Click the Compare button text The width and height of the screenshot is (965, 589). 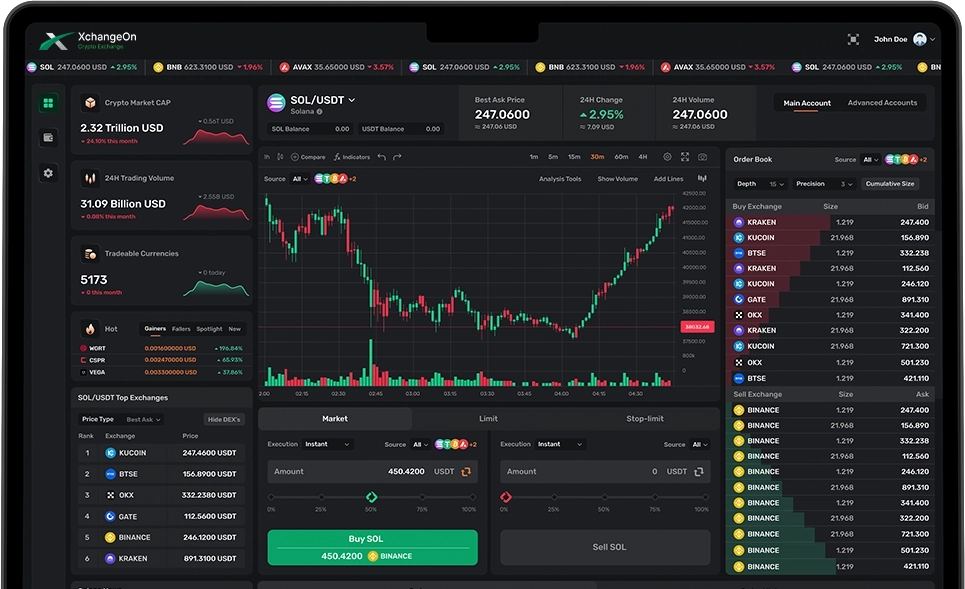pyautogui.click(x=313, y=157)
